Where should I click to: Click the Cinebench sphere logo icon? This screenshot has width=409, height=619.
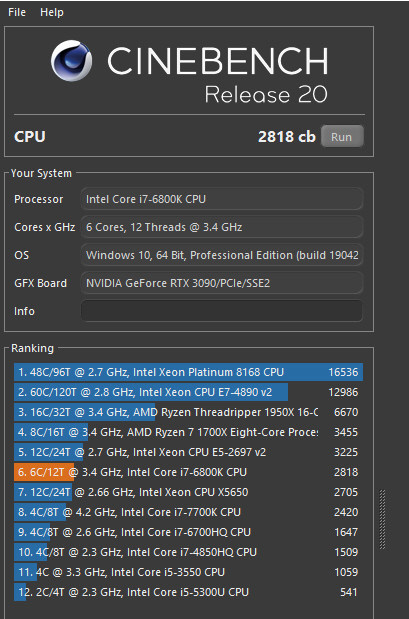coord(71,60)
